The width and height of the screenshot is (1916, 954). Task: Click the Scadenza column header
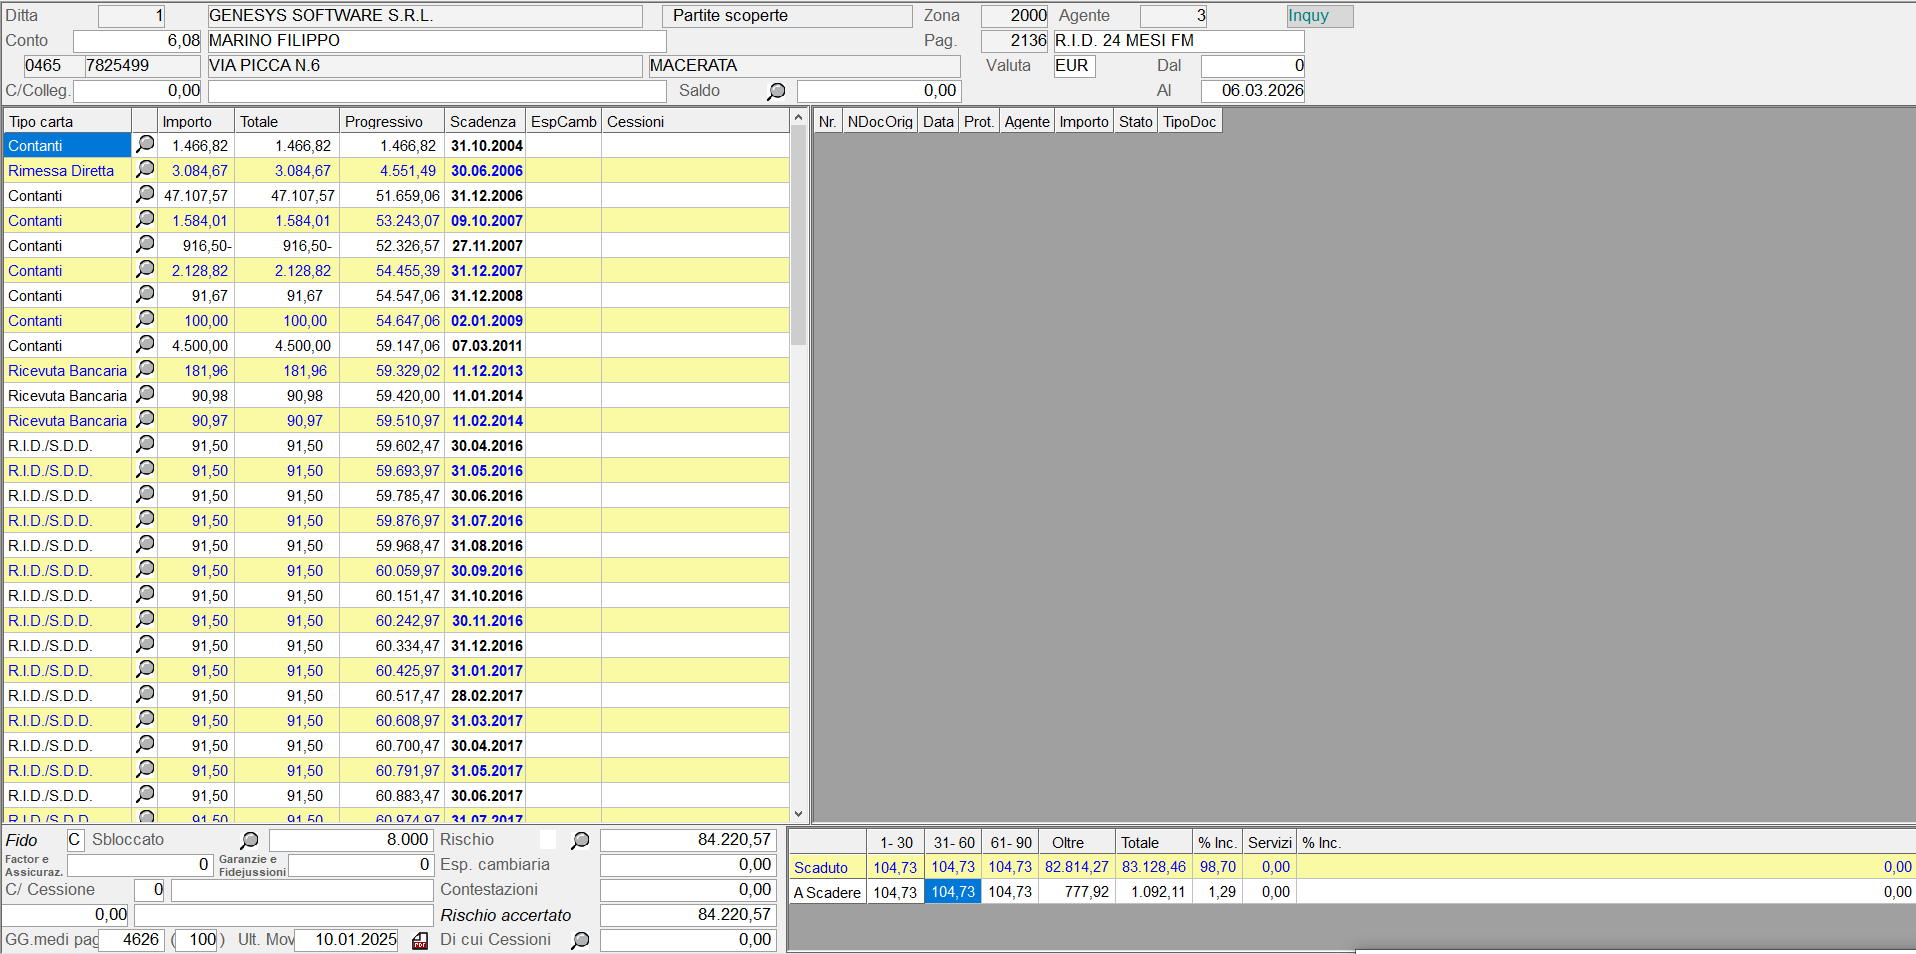pyautogui.click(x=483, y=121)
